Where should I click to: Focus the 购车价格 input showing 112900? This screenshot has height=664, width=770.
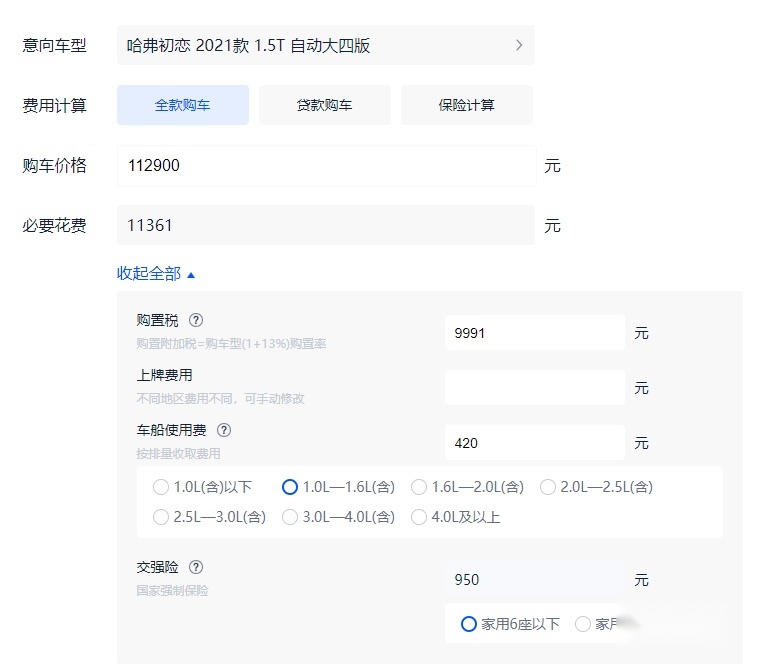tap(327, 166)
